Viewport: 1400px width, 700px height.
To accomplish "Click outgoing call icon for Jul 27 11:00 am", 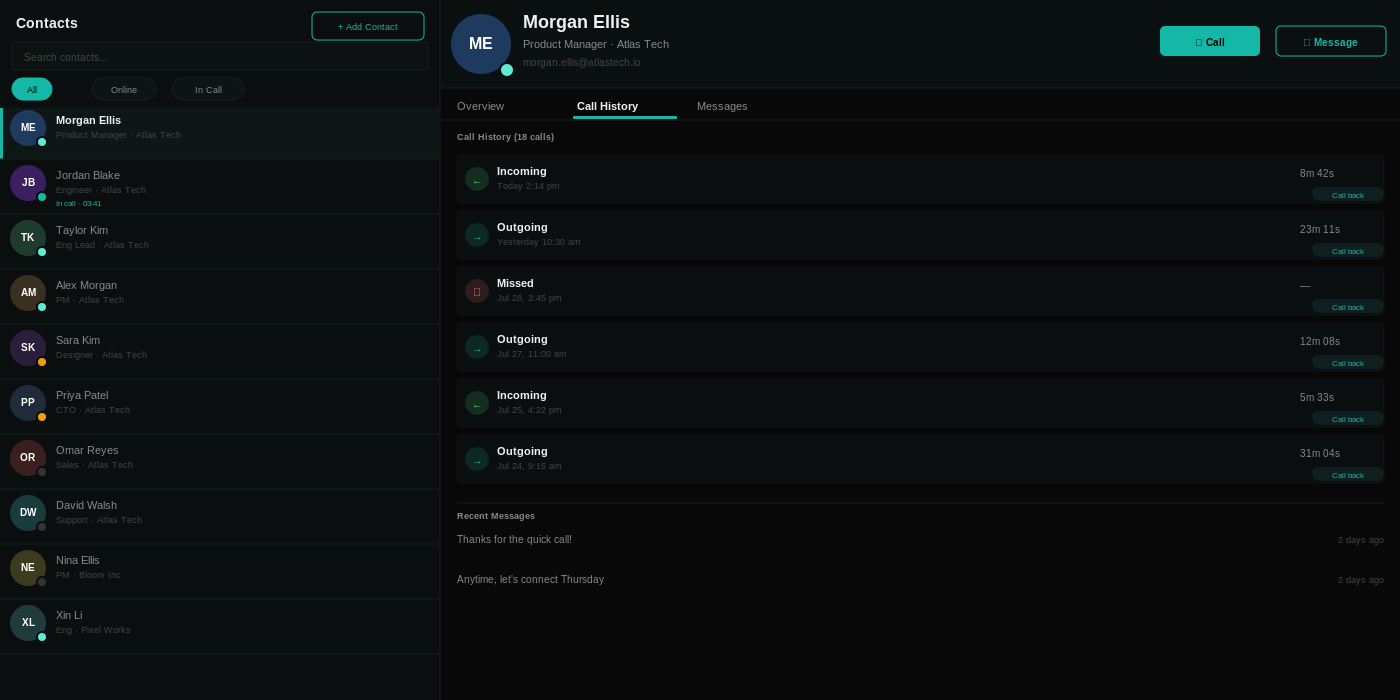I will pyautogui.click(x=477, y=347).
